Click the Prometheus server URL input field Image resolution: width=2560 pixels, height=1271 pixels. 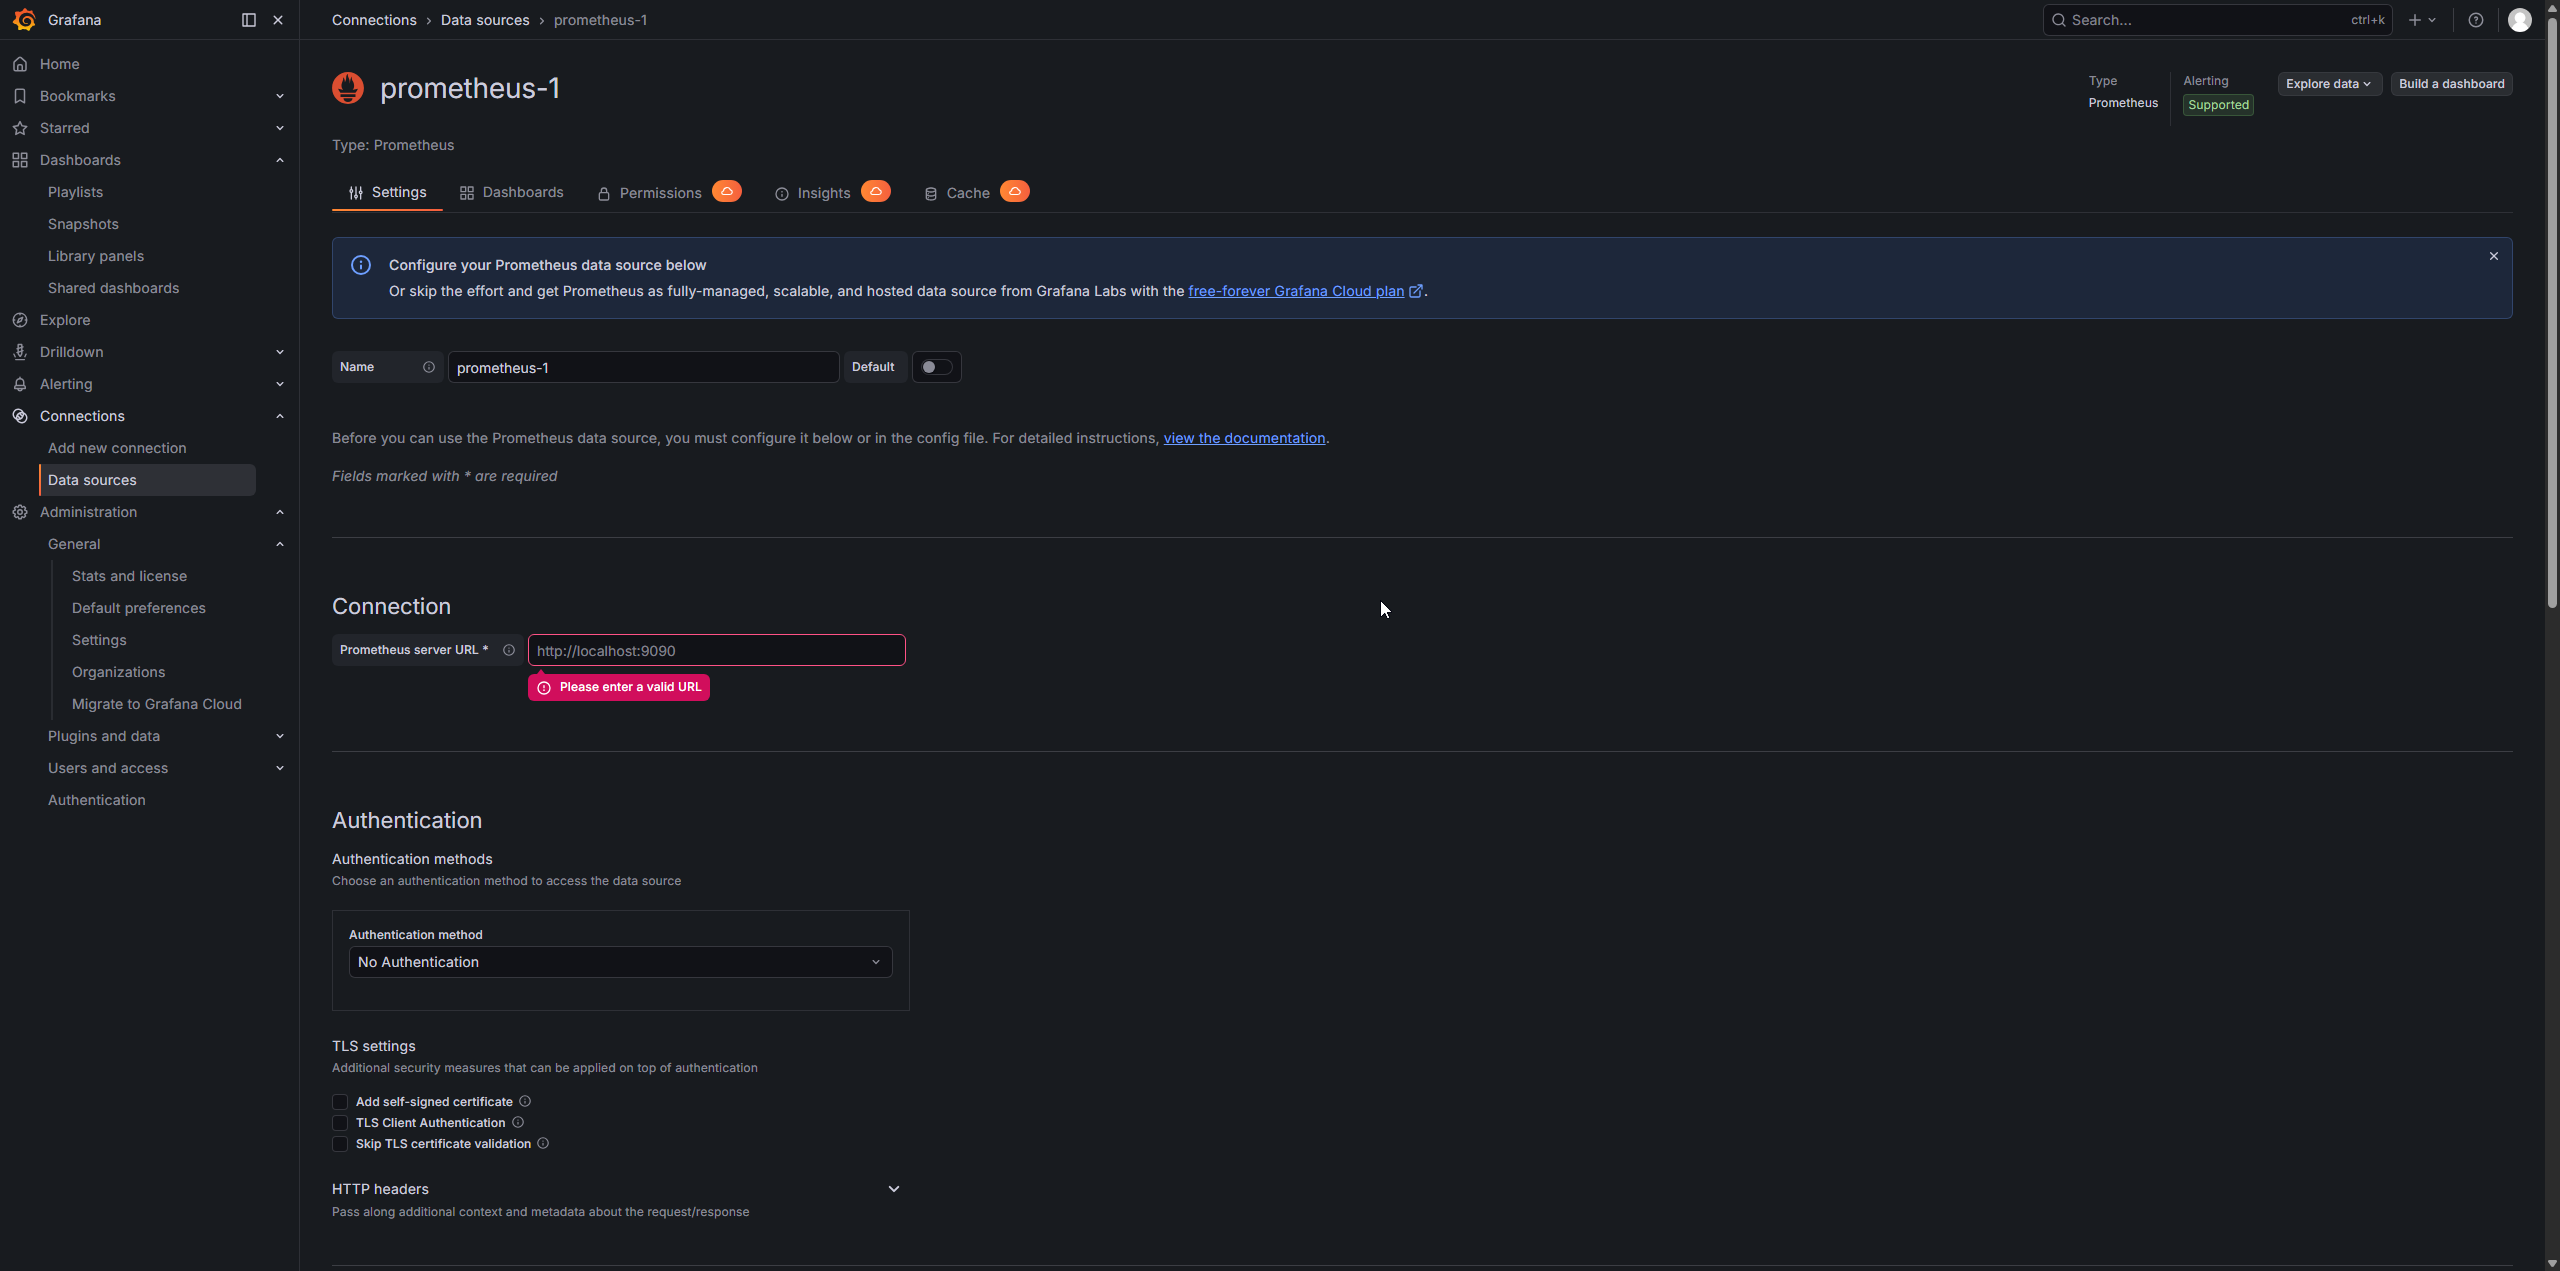[x=716, y=651]
